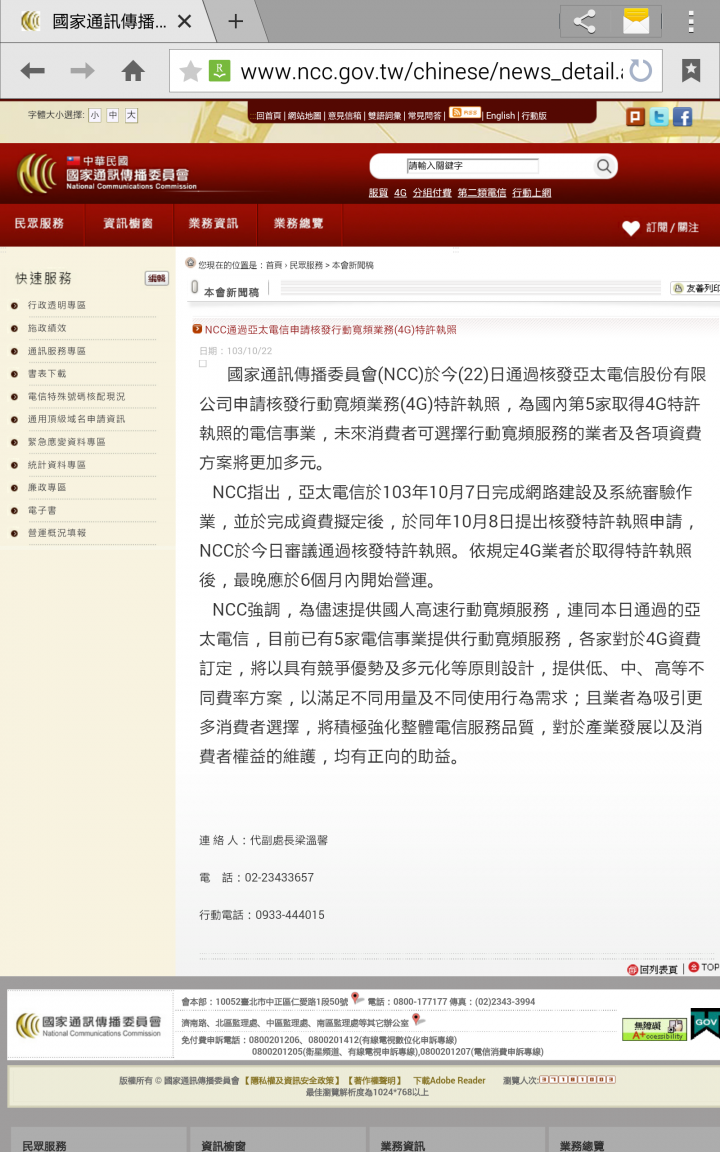Open the 資訊櫥窗 main menu

(129, 223)
